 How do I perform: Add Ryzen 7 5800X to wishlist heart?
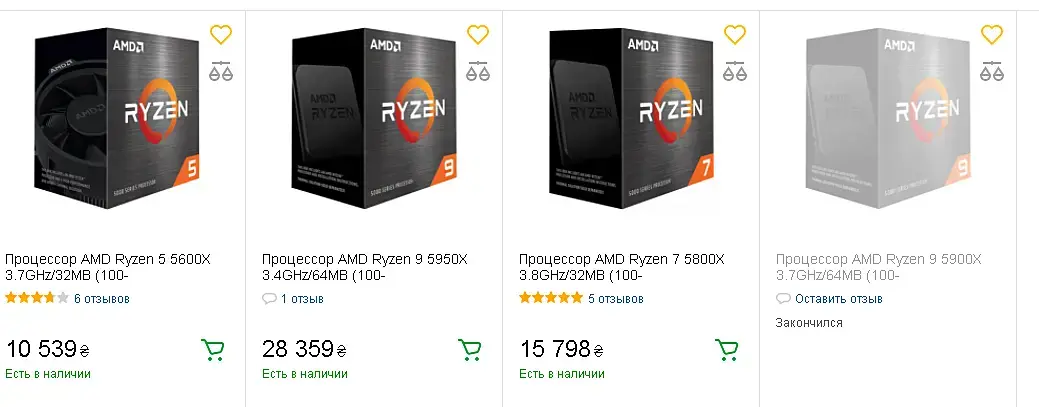click(x=735, y=34)
